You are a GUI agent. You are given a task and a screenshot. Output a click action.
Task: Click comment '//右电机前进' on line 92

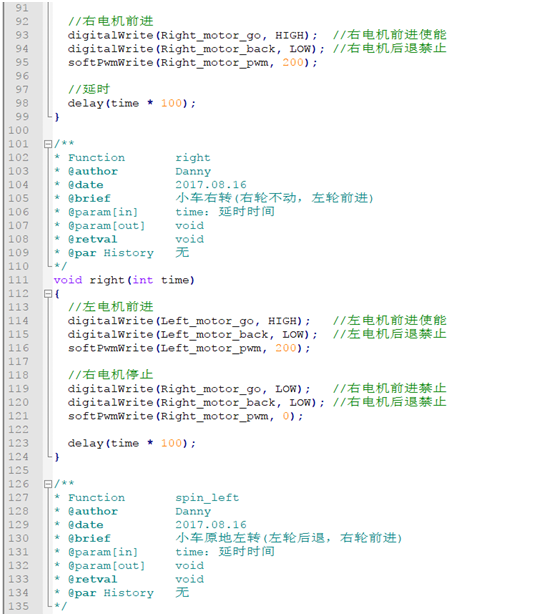[x=110, y=21]
